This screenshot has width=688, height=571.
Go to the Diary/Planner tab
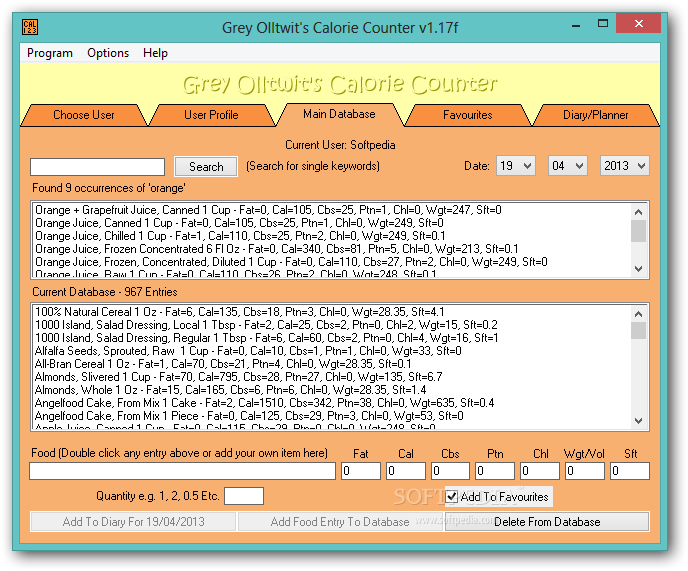click(x=595, y=115)
